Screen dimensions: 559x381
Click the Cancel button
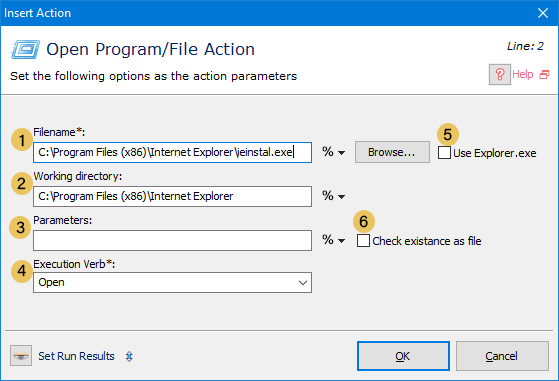(502, 356)
